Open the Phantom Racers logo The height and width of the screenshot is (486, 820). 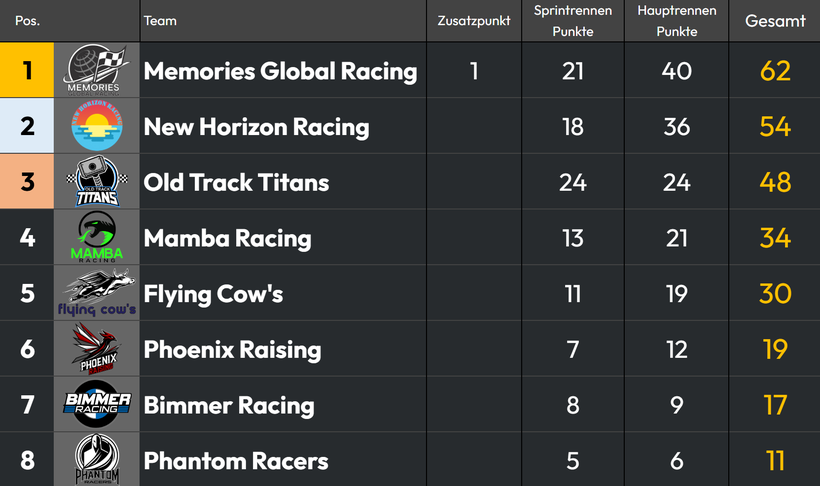[x=97, y=459]
